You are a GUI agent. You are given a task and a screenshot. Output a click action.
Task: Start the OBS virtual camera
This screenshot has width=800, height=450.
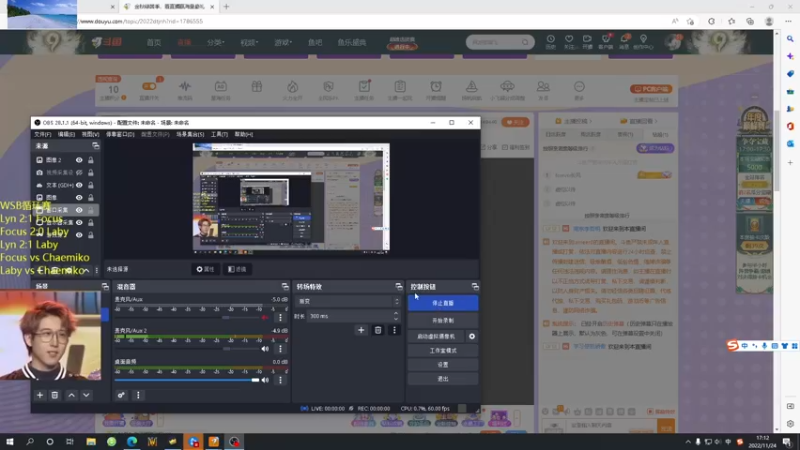pos(436,336)
